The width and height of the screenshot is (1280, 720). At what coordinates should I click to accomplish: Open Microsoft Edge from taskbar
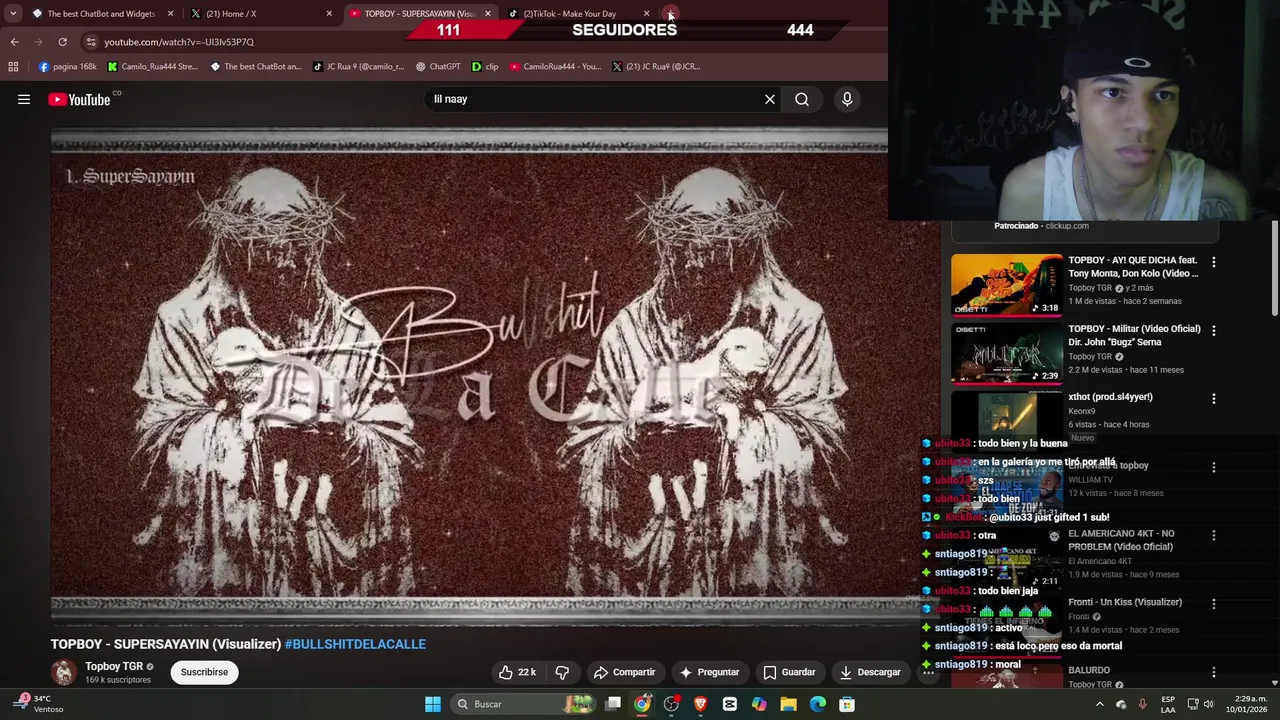(x=817, y=704)
